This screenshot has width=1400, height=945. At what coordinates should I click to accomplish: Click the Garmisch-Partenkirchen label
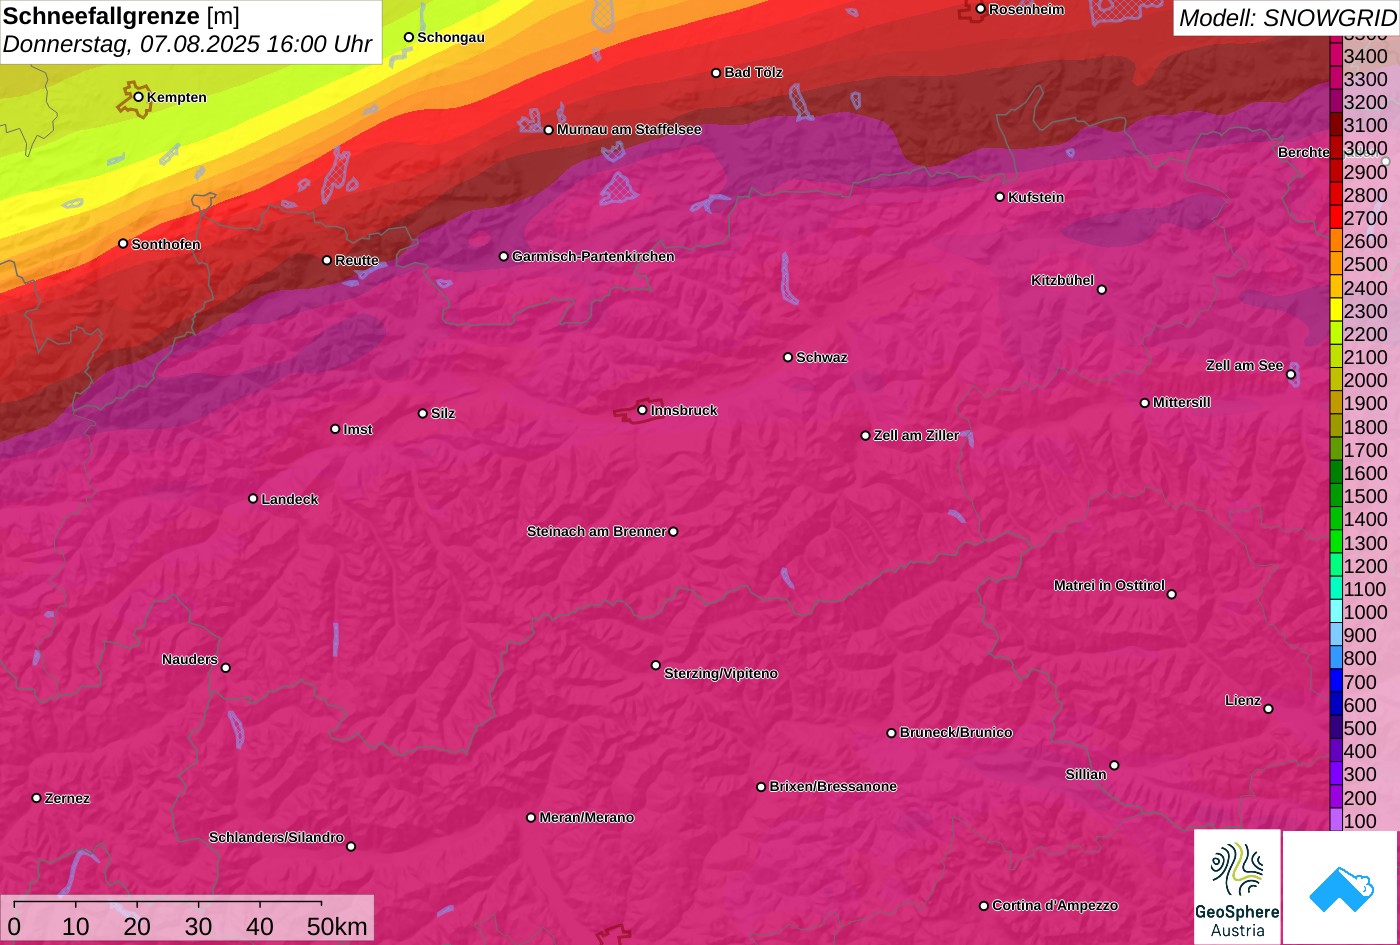click(x=593, y=257)
